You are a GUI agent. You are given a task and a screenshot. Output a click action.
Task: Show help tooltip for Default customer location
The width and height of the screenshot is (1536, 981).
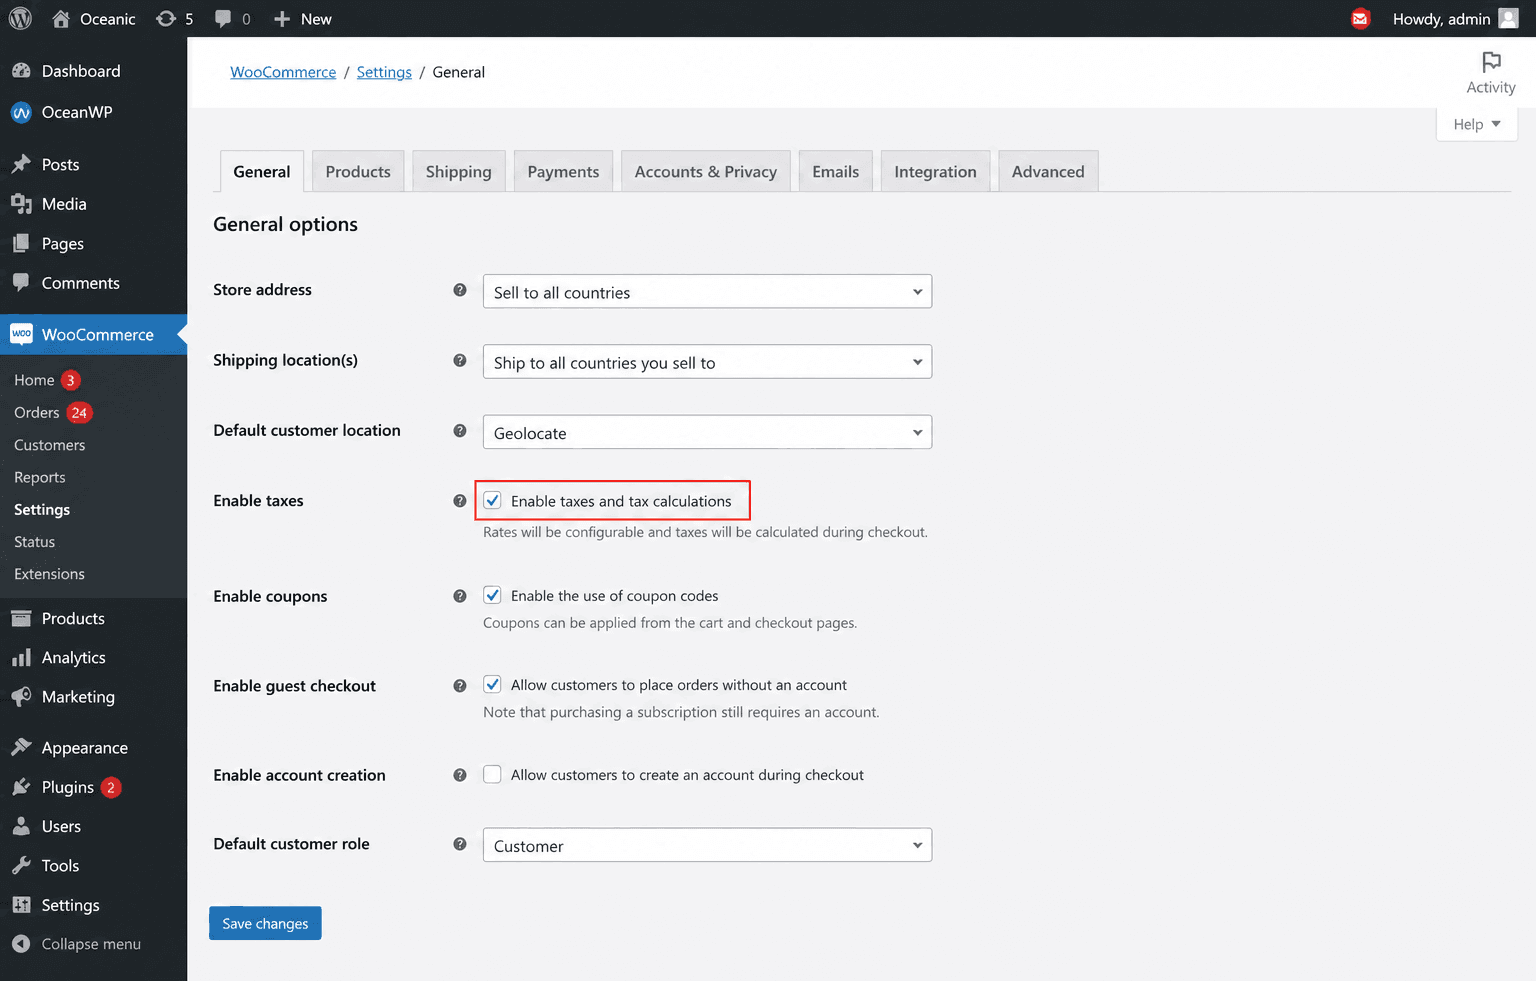460,431
